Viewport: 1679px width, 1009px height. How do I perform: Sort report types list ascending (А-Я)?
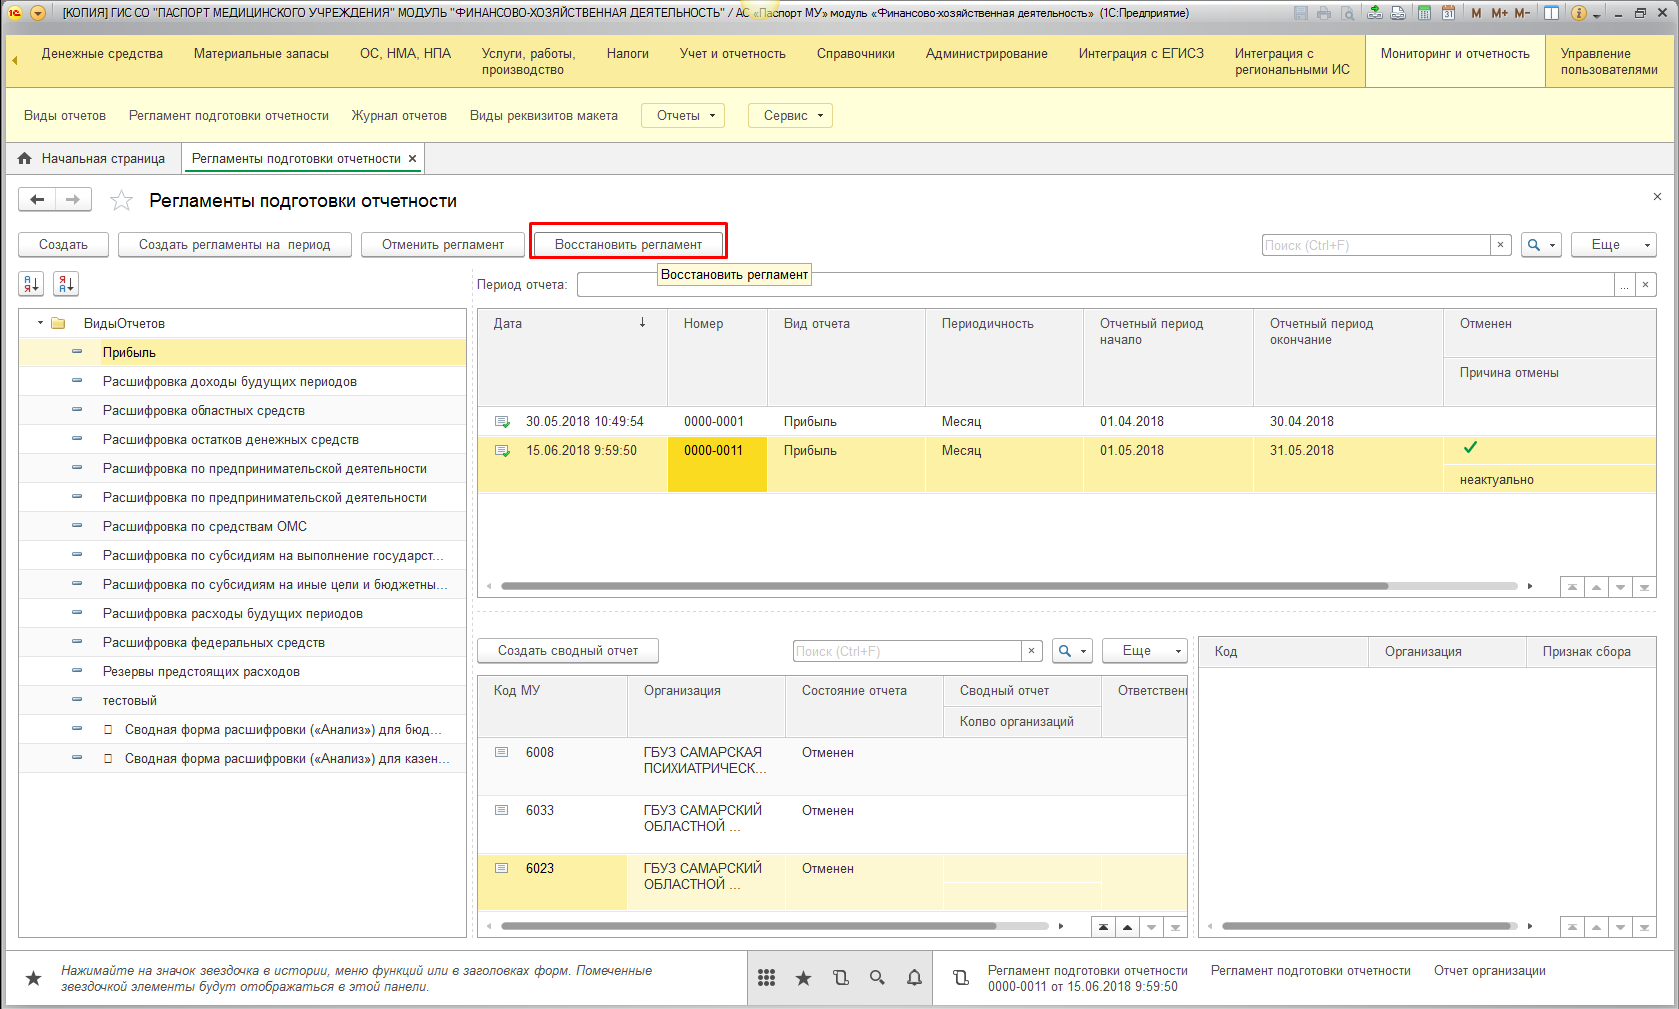[31, 284]
